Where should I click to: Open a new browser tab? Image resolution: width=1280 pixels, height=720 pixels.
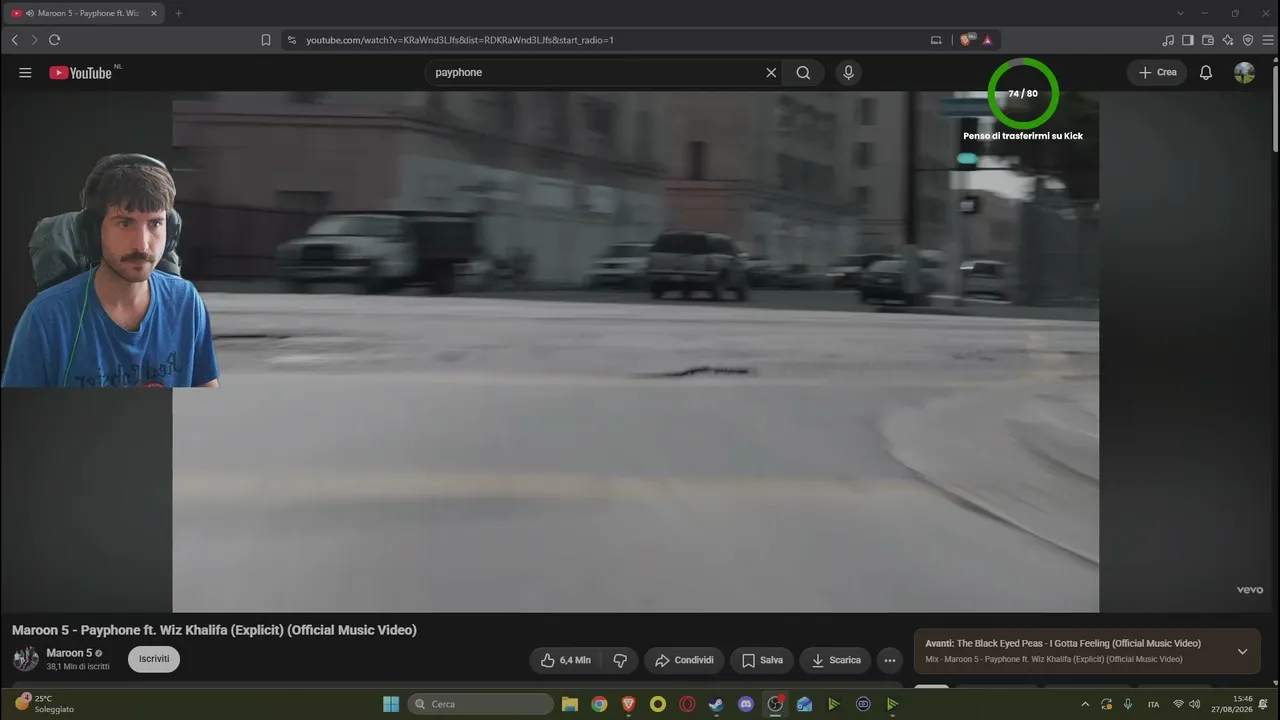pyautogui.click(x=179, y=13)
